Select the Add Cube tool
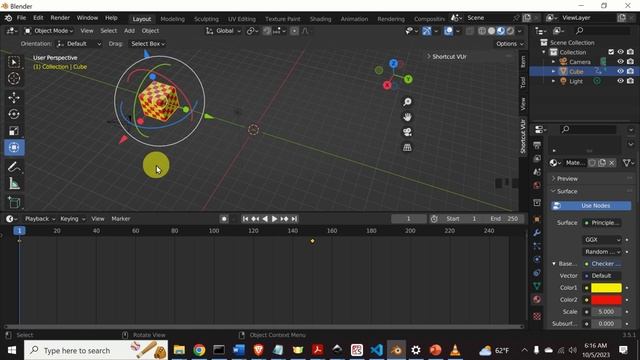Viewport: 640px width, 360px height. click(x=14, y=202)
